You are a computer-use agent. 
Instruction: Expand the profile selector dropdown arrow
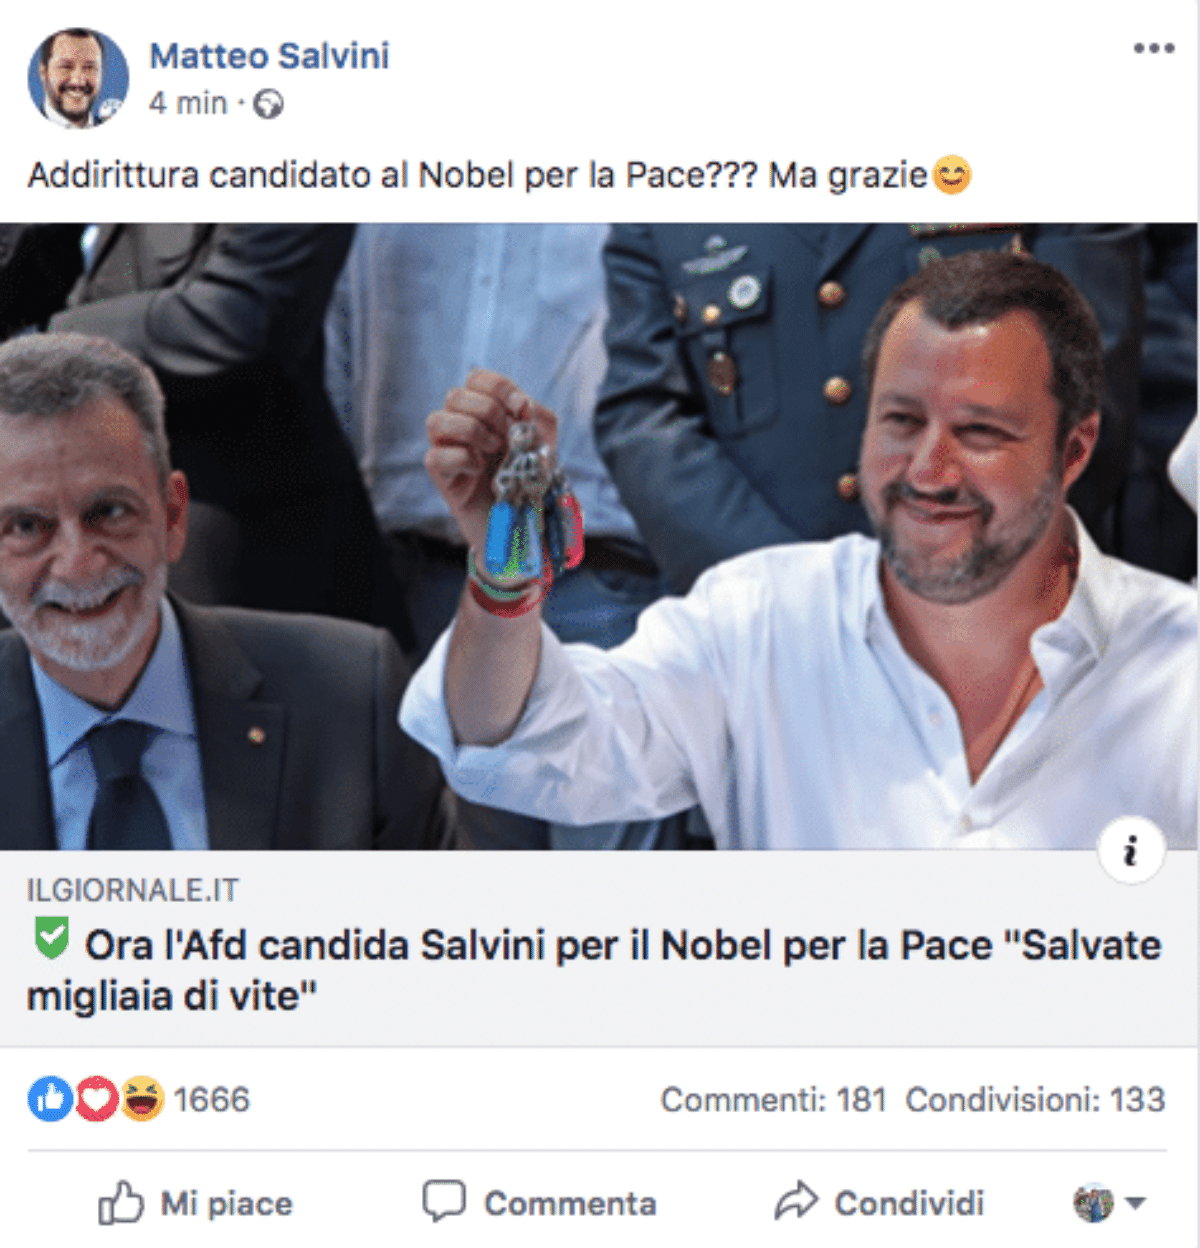(1136, 1202)
